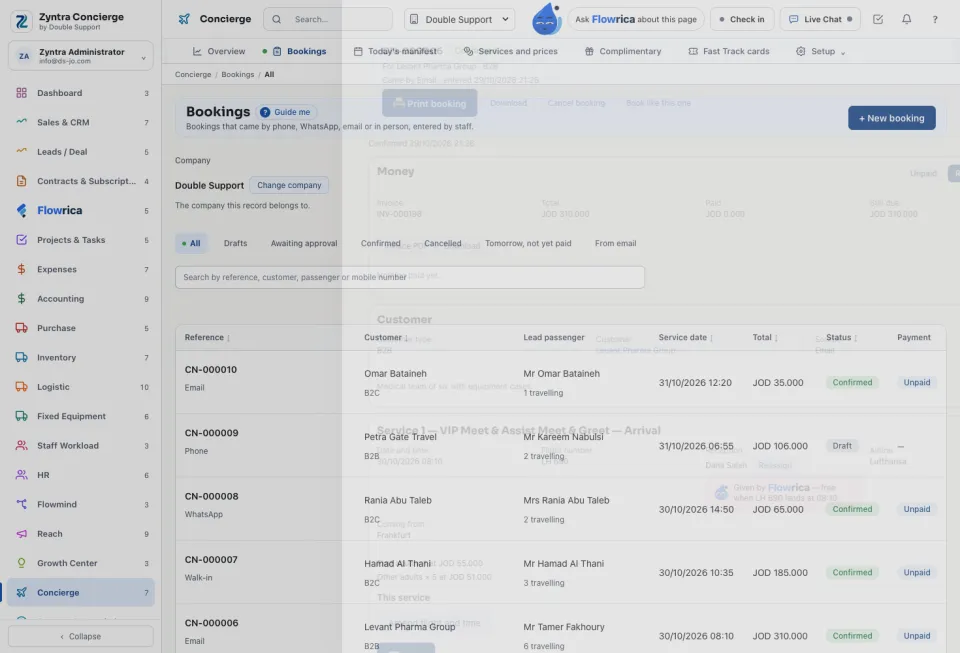This screenshot has height=653, width=960.
Task: Open the Dashboard sidebar icon
Action: click(21, 93)
